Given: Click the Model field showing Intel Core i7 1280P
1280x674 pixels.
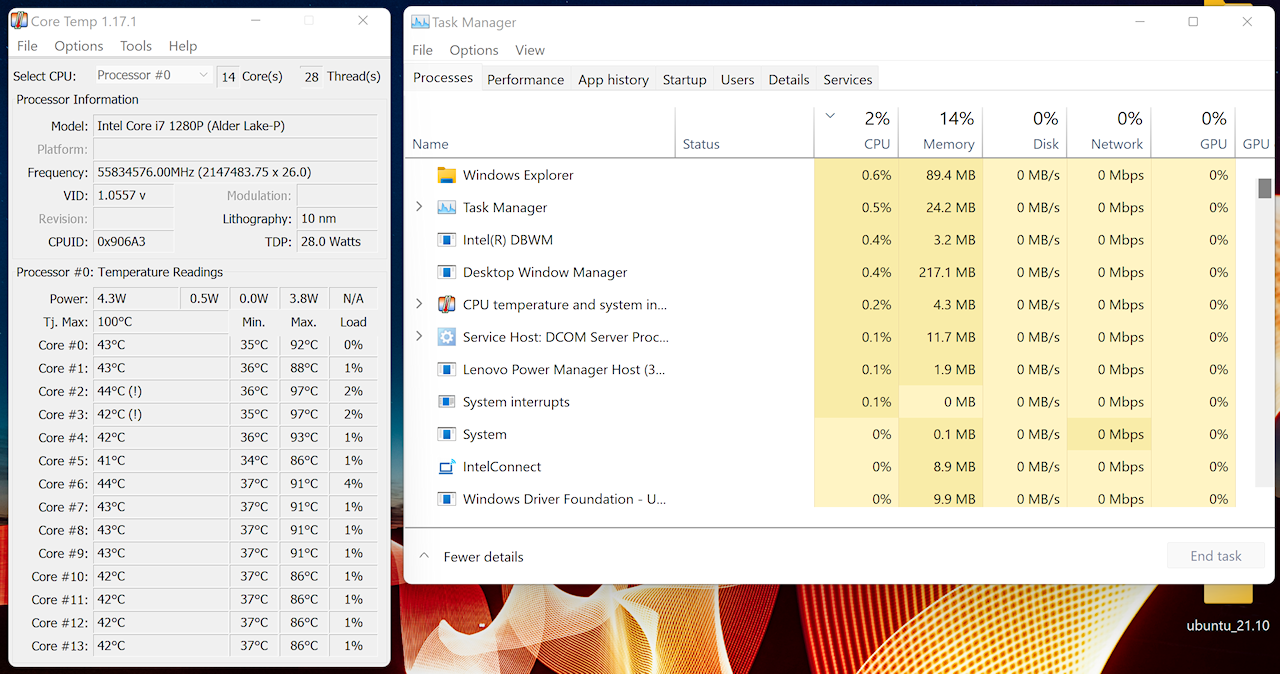Looking at the screenshot, I should pyautogui.click(x=236, y=126).
